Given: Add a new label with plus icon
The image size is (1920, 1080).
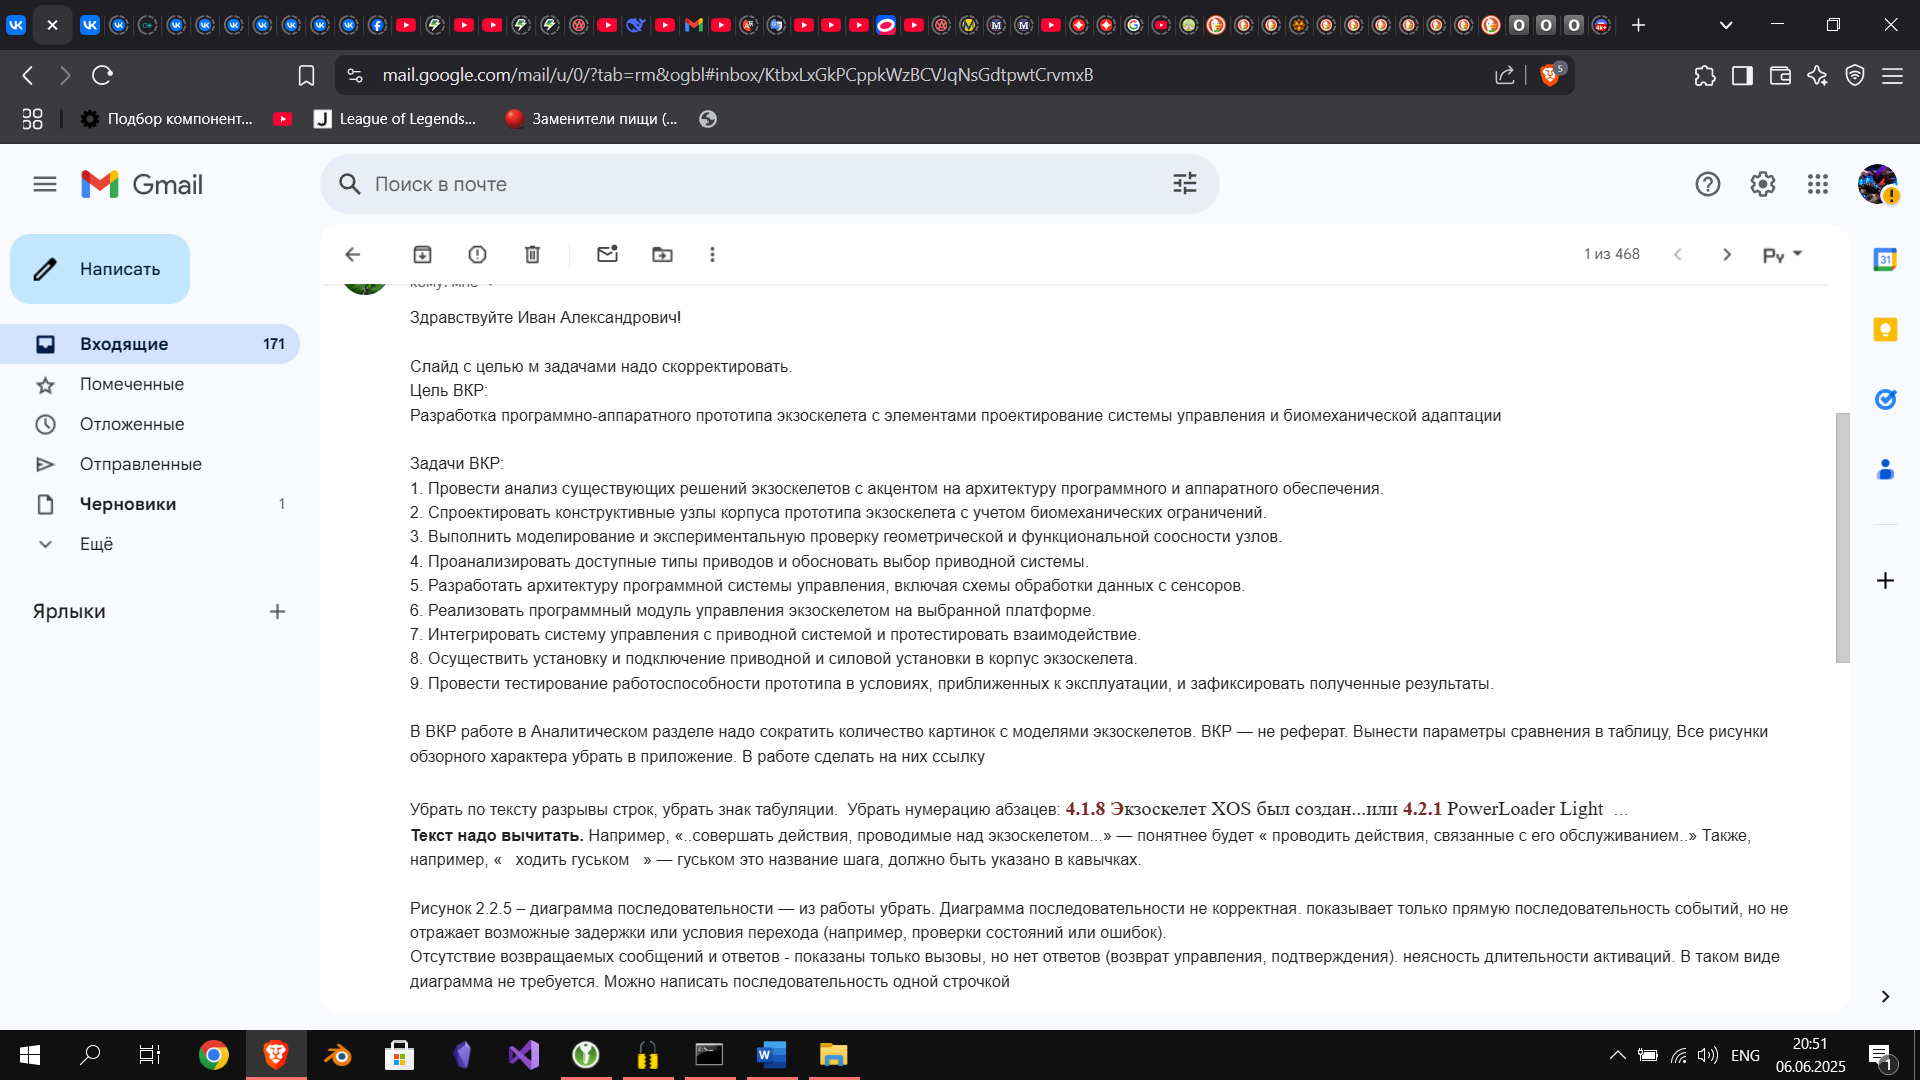Looking at the screenshot, I should click(278, 611).
